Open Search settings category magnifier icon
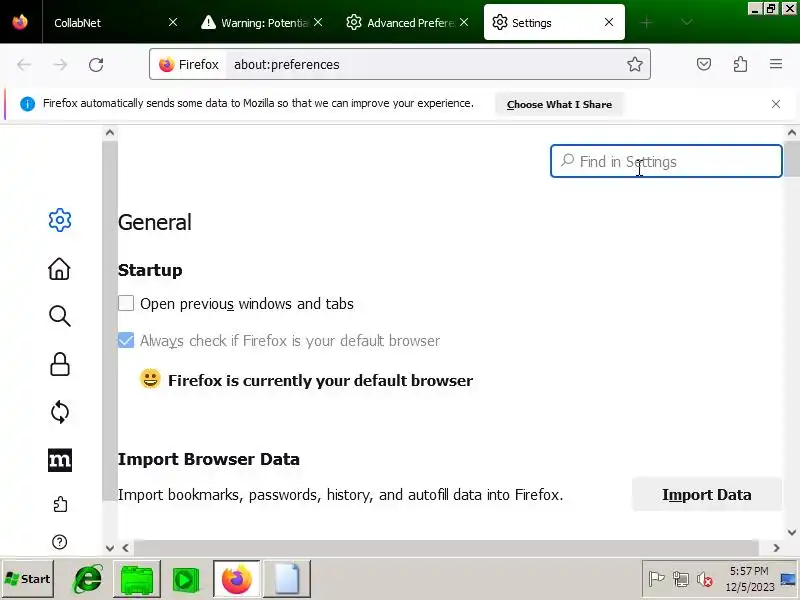Screen dimensions: 800x600 click(x=60, y=316)
